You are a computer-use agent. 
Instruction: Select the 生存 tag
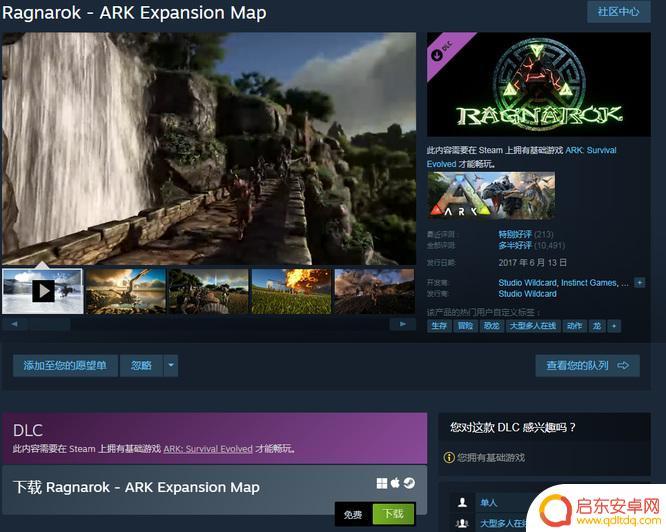(439, 326)
